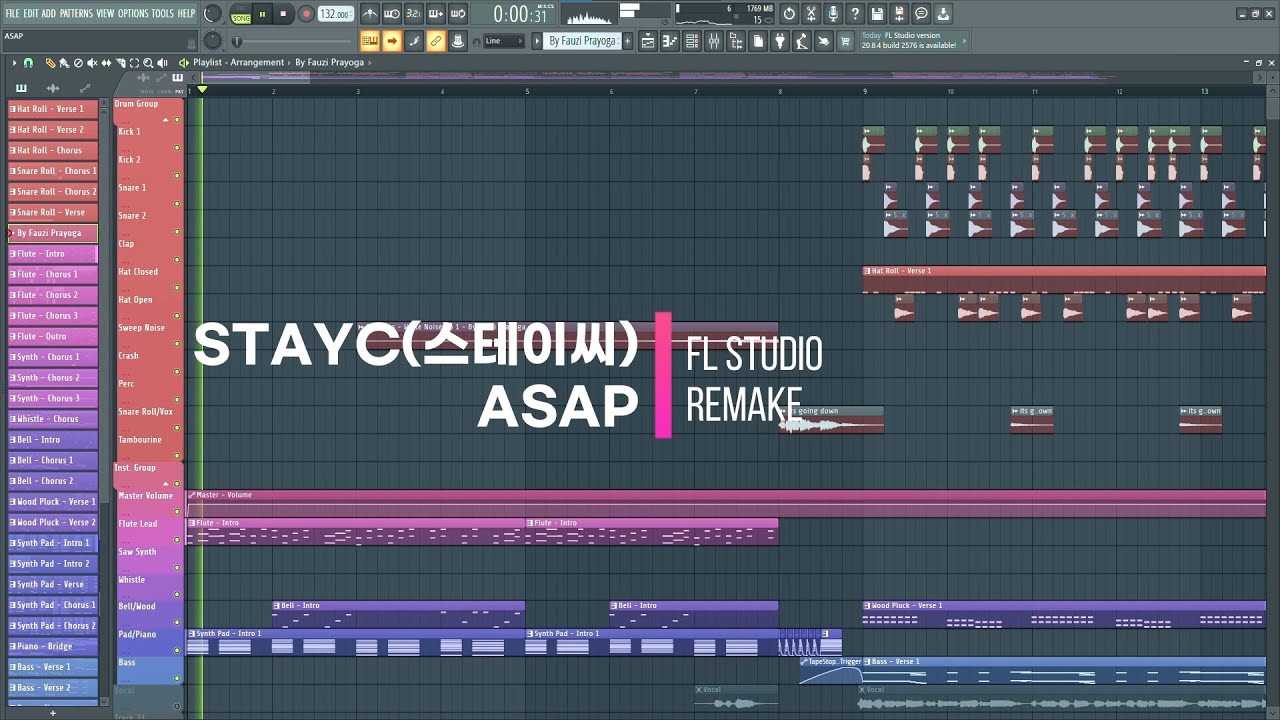Image resolution: width=1280 pixels, height=720 pixels.
Task: Expand the FL Studio version news arrow
Action: tap(964, 41)
